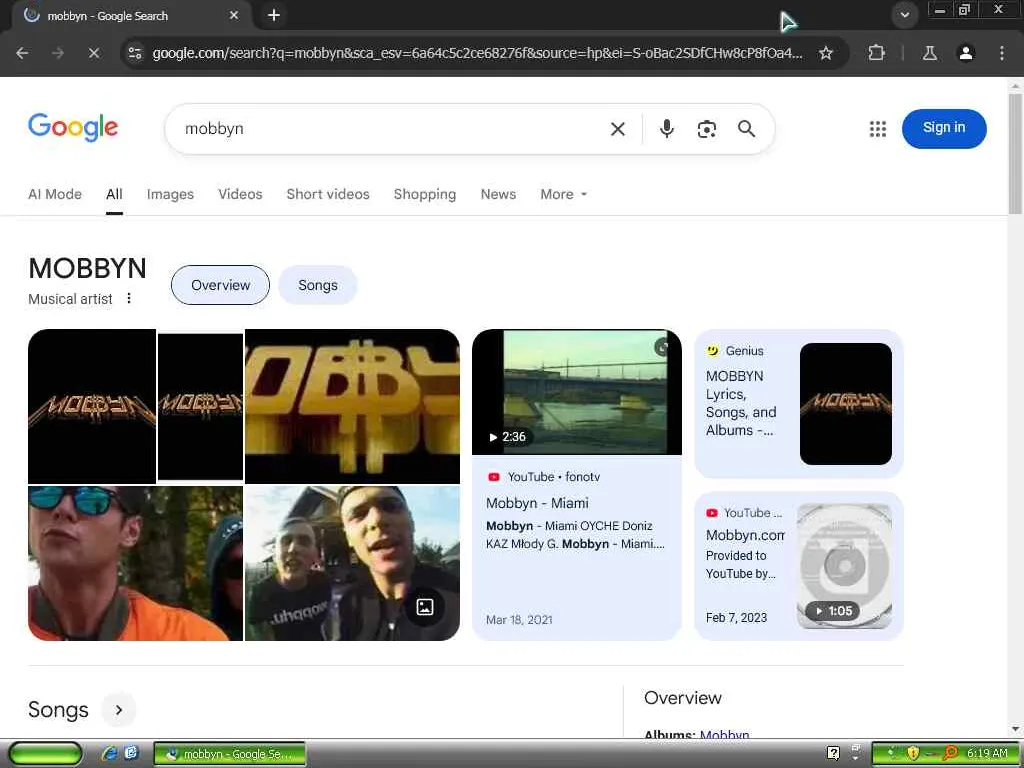Open the green Start button
This screenshot has width=1024, height=768.
(x=45, y=754)
